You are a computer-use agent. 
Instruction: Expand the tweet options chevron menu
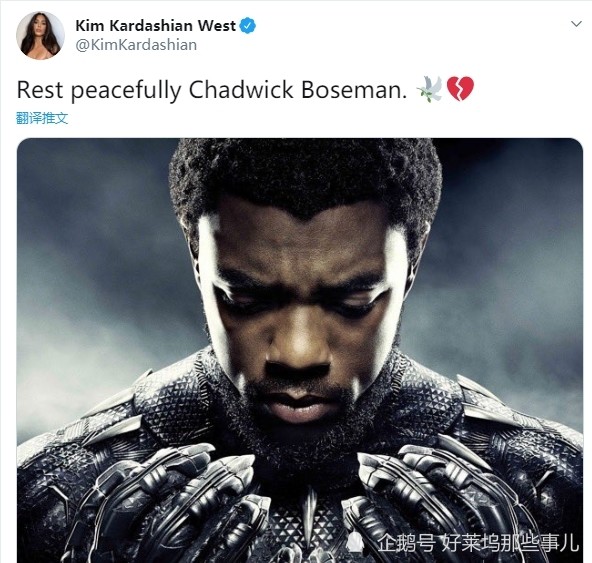click(576, 24)
